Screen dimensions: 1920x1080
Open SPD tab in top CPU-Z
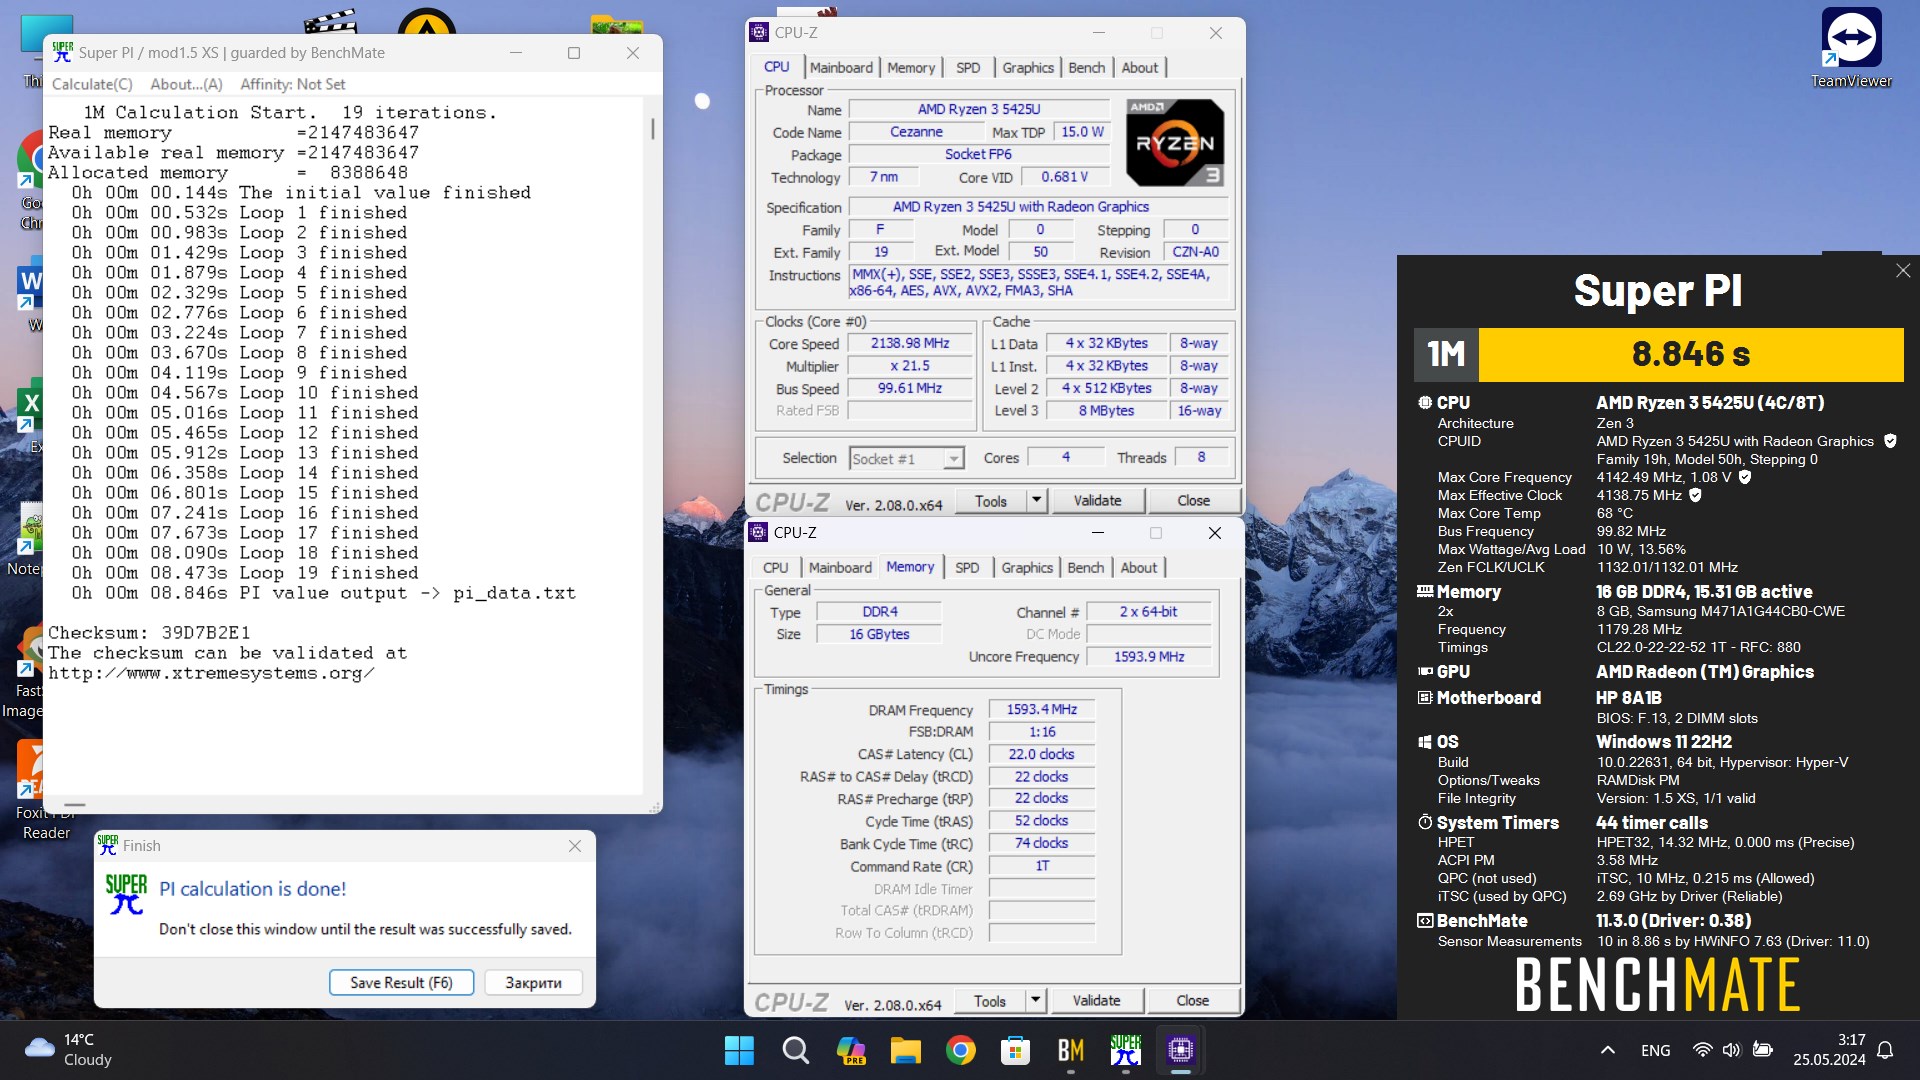click(x=968, y=67)
